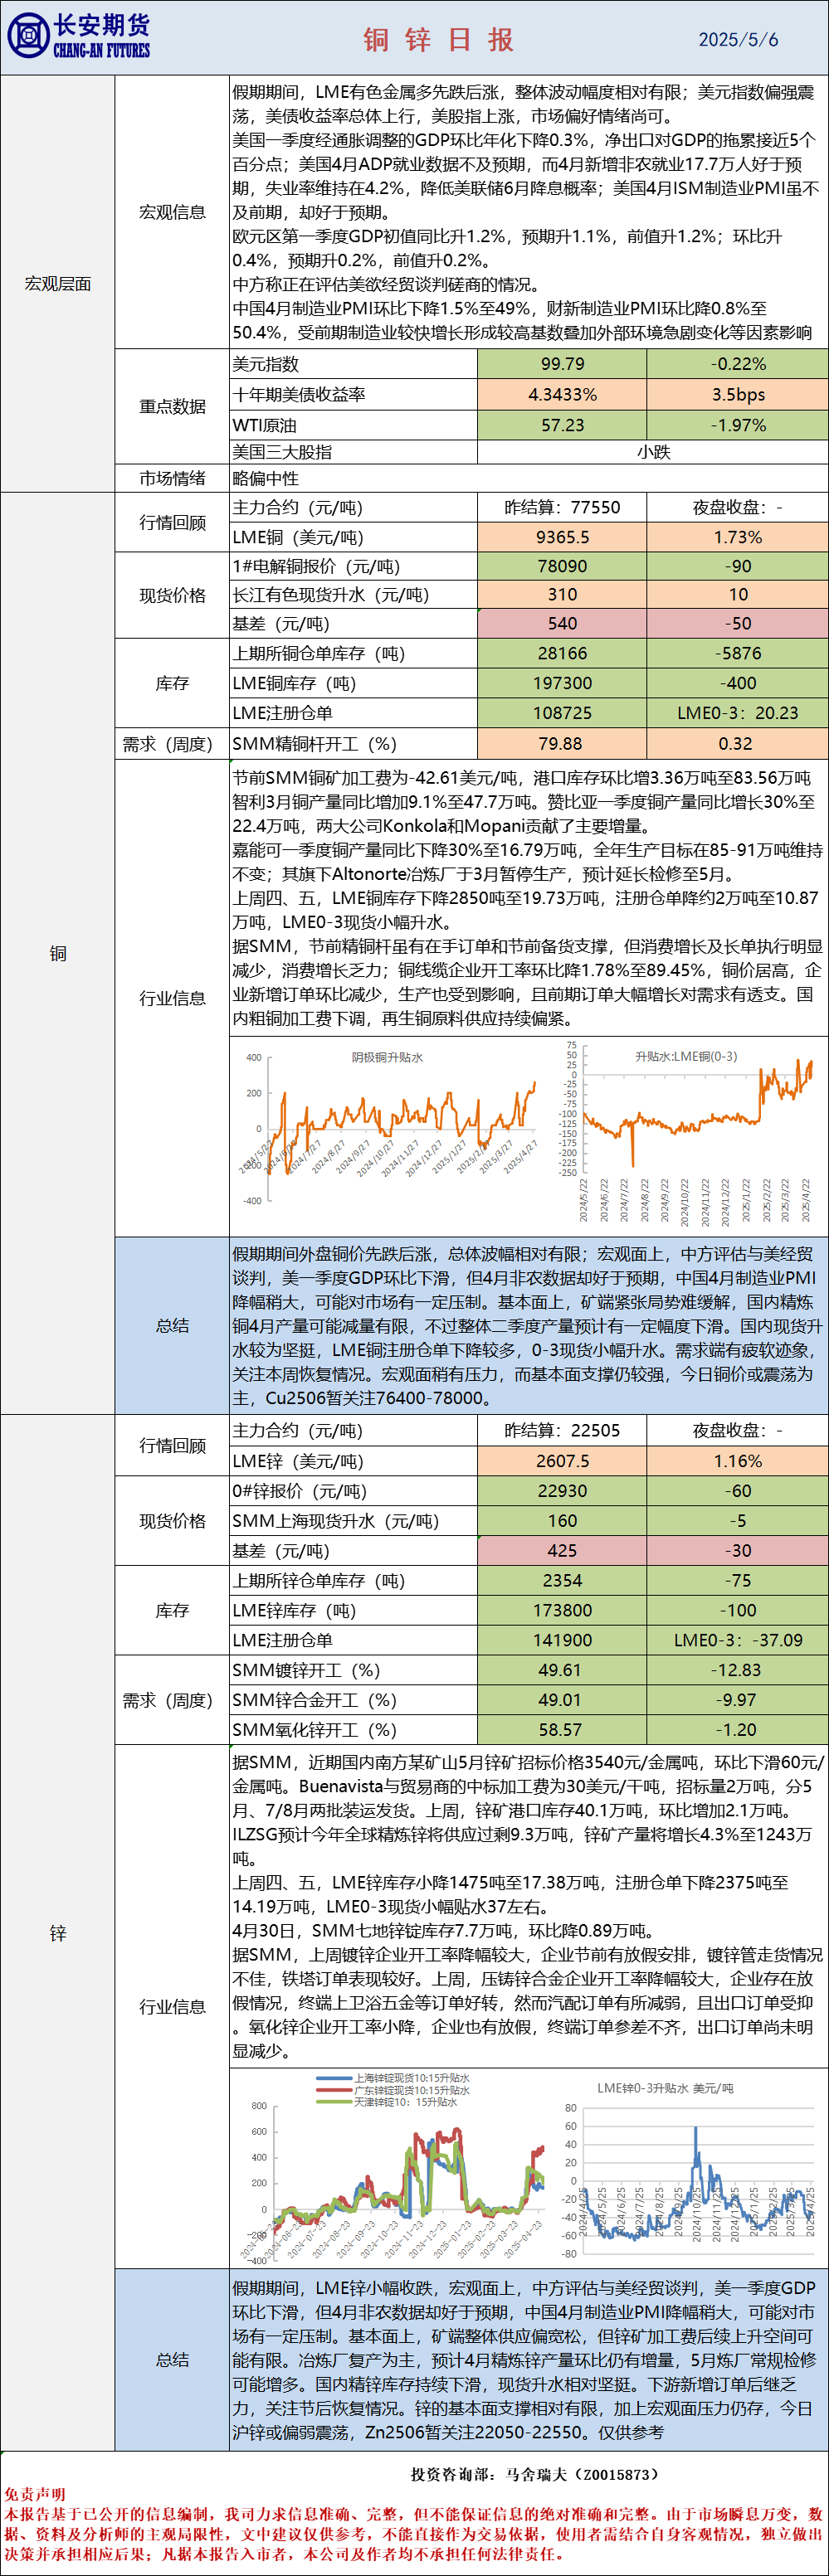Click the LME zinc price 2607.5
The height and width of the screenshot is (2576, 829).
[x=562, y=1461]
